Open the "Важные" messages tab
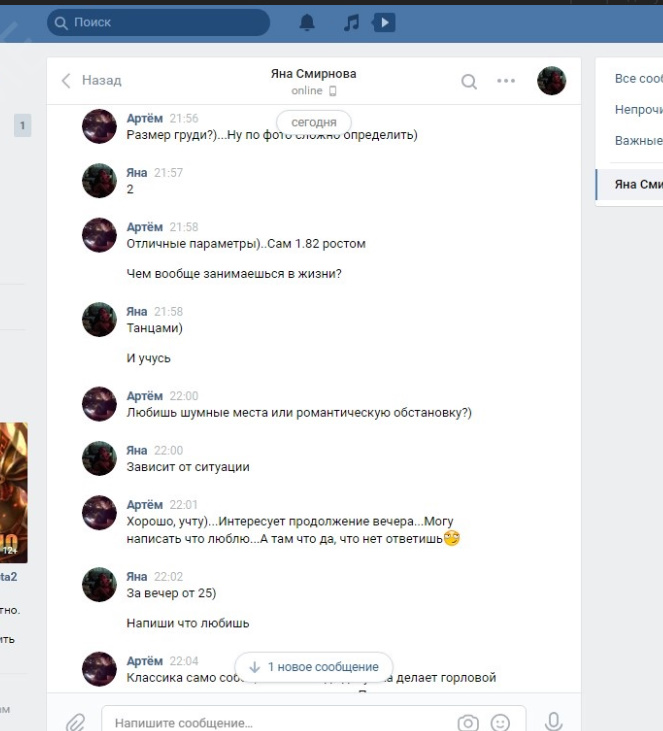This screenshot has height=731, width=663. 638,140
